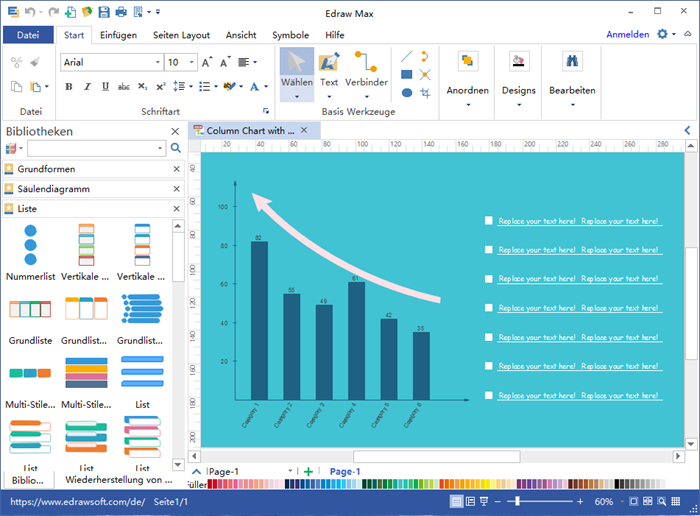
Task: Click the Anmelden sign-in link
Action: tap(627, 35)
